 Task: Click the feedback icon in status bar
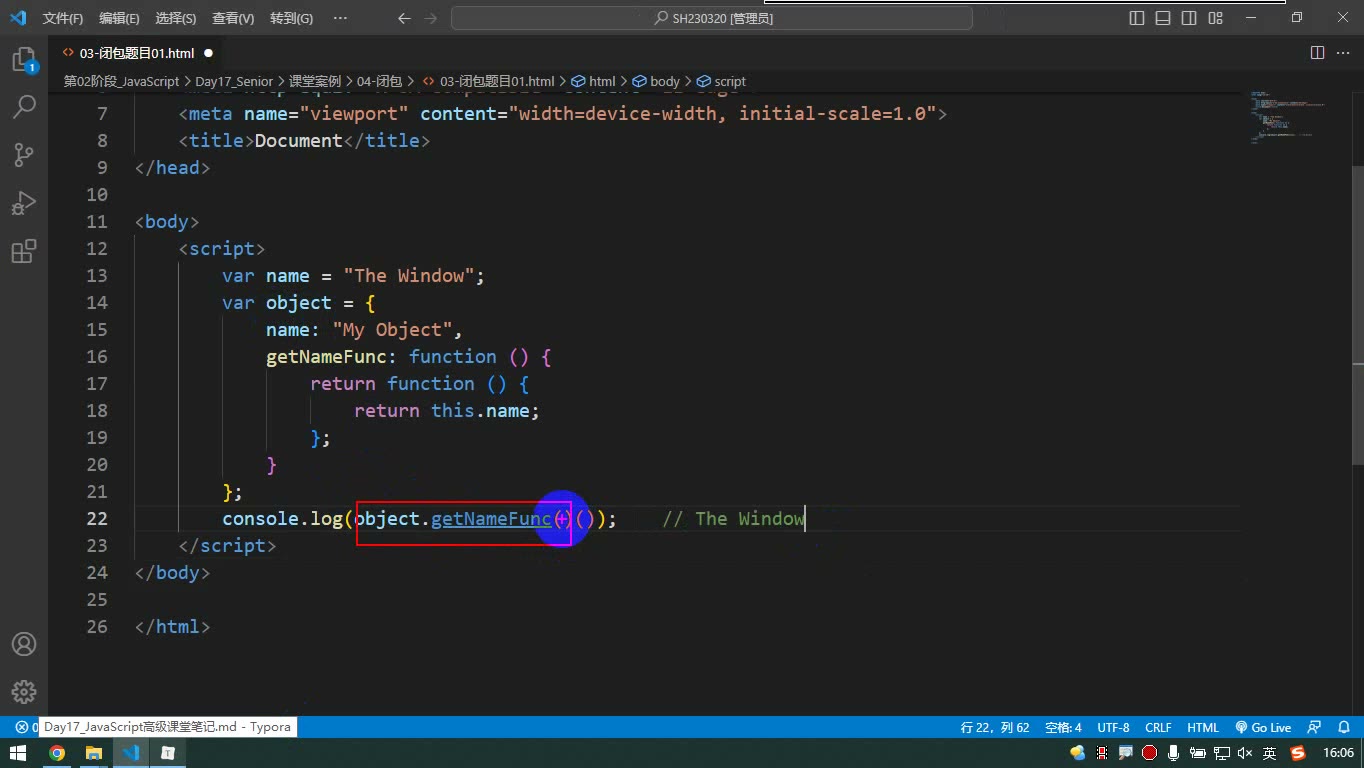[1315, 728]
